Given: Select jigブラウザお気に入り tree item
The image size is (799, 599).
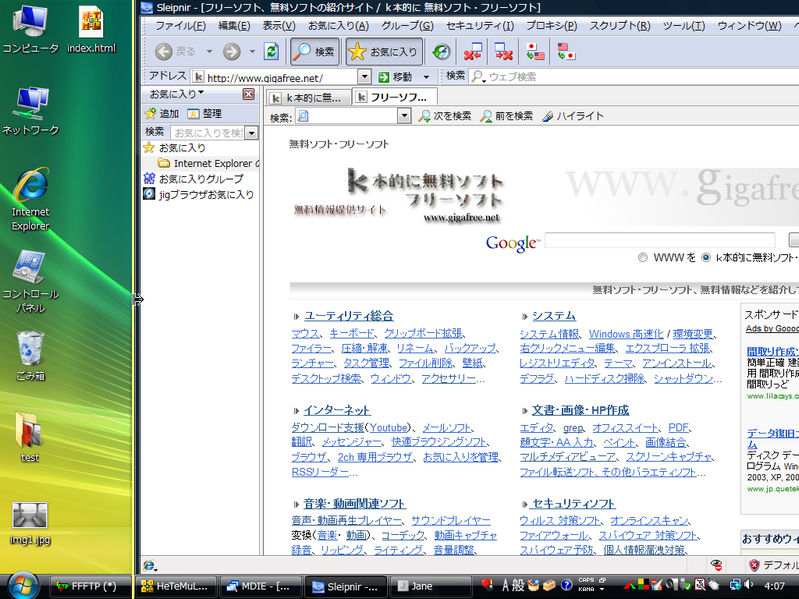Looking at the screenshot, I should 199,194.
